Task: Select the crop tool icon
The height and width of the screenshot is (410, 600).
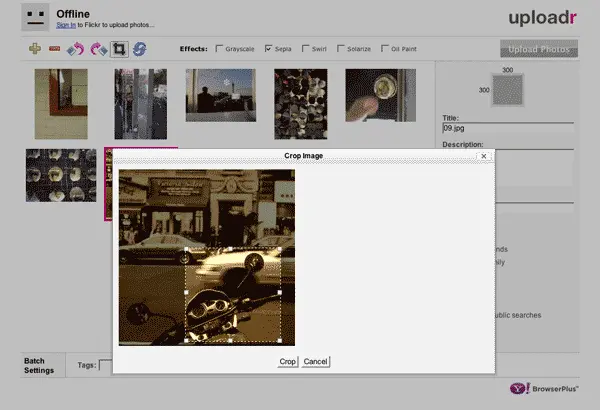Action: (119, 49)
